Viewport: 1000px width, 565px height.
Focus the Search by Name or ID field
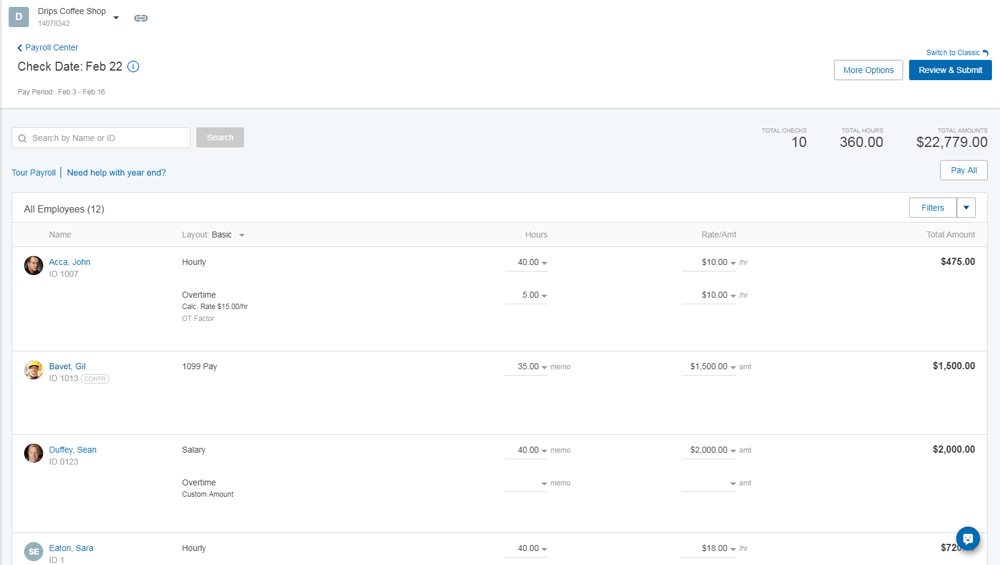pos(101,138)
